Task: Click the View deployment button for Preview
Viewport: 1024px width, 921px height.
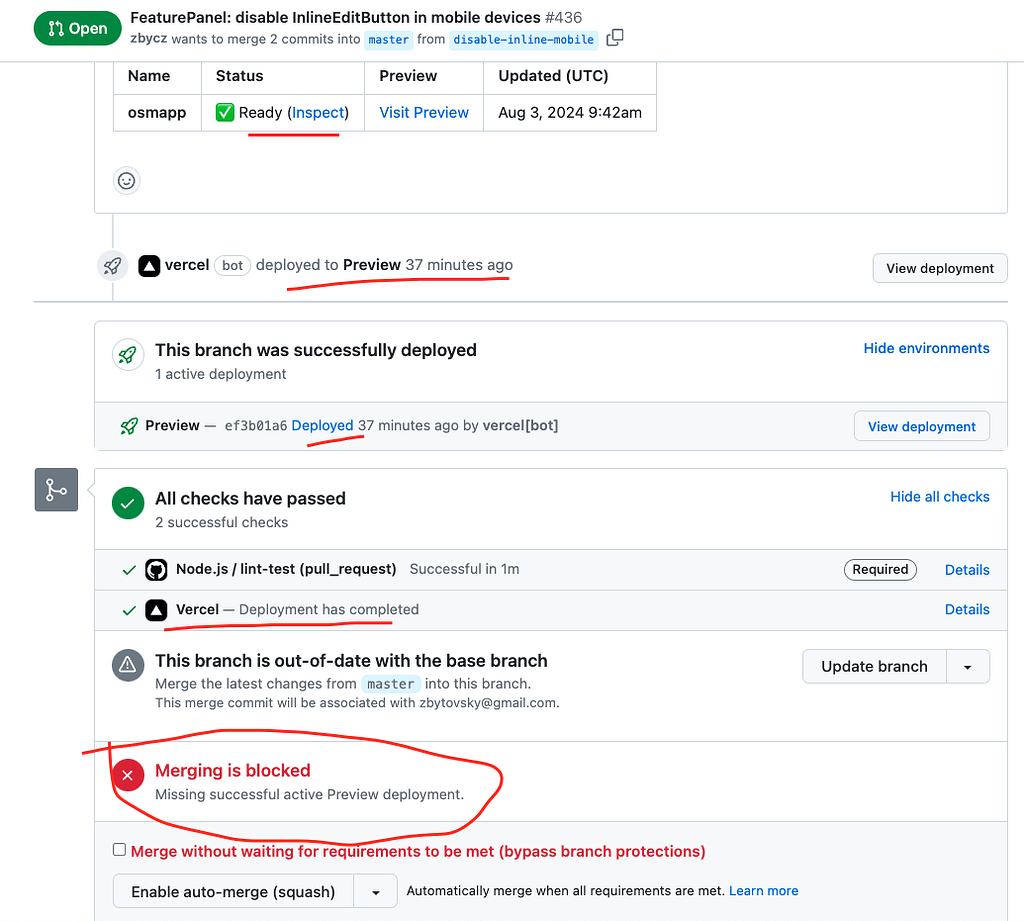Action: click(x=921, y=425)
